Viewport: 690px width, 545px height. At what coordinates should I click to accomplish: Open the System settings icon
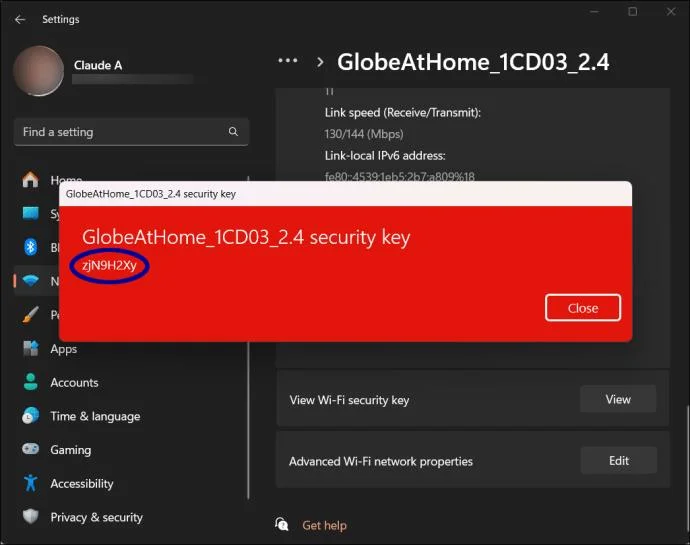30,214
